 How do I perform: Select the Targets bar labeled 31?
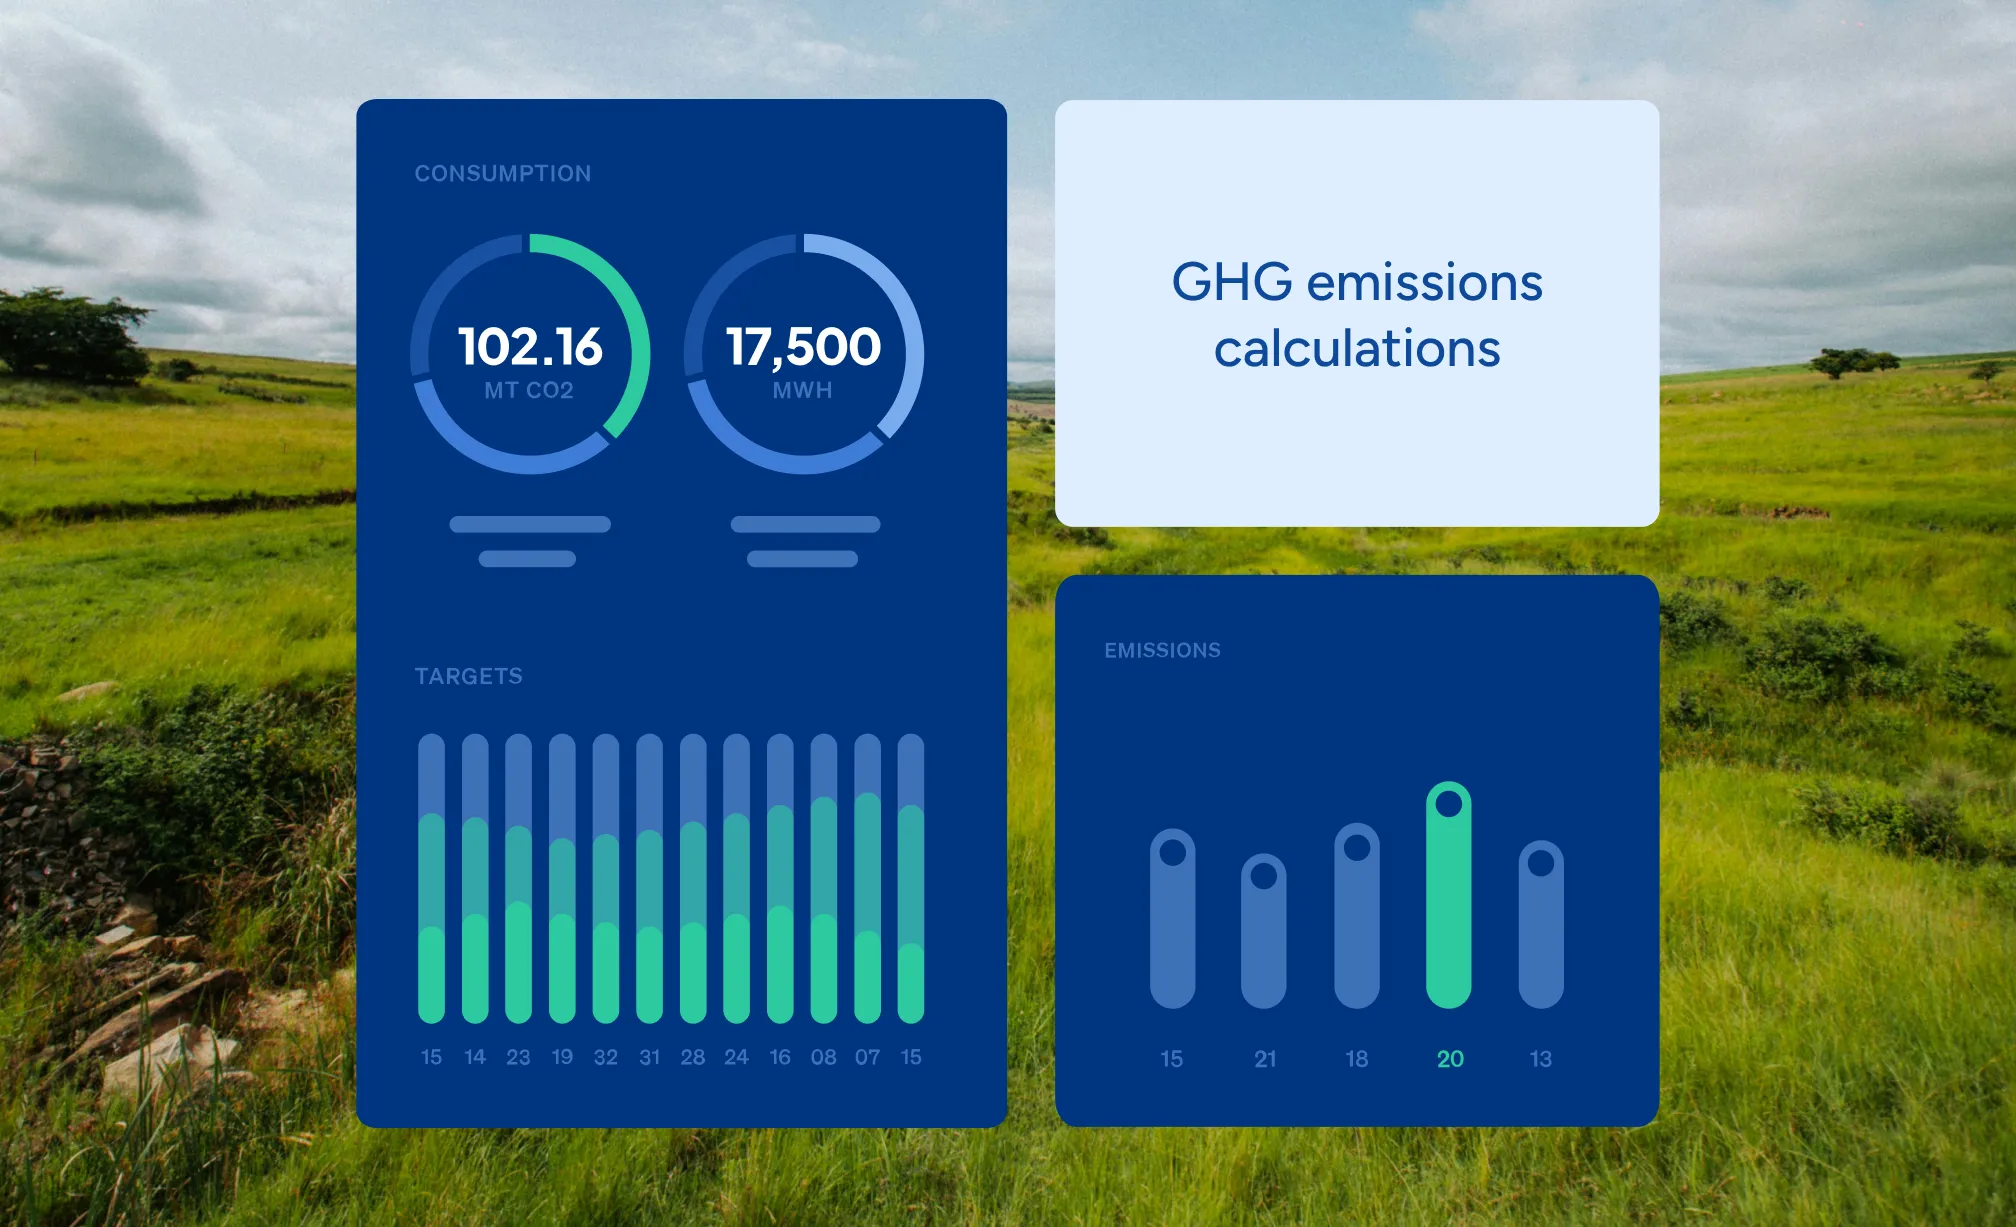click(649, 878)
